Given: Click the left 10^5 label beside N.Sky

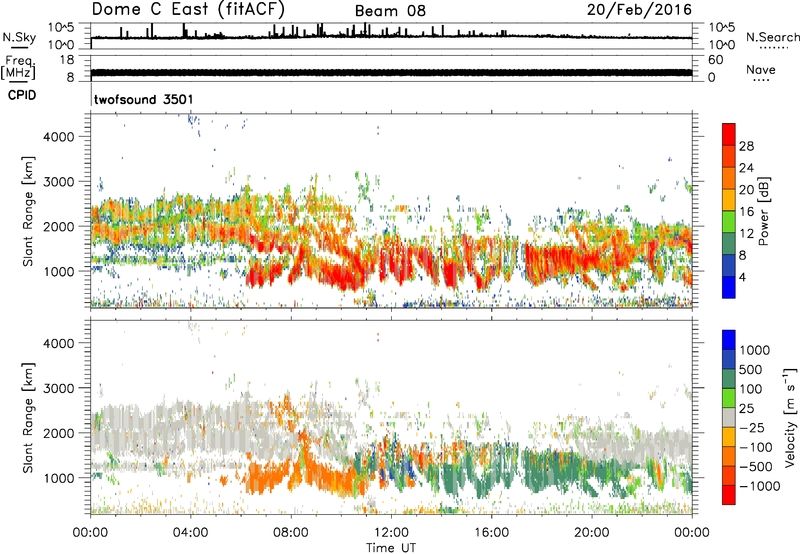Looking at the screenshot, I should 61,27.
